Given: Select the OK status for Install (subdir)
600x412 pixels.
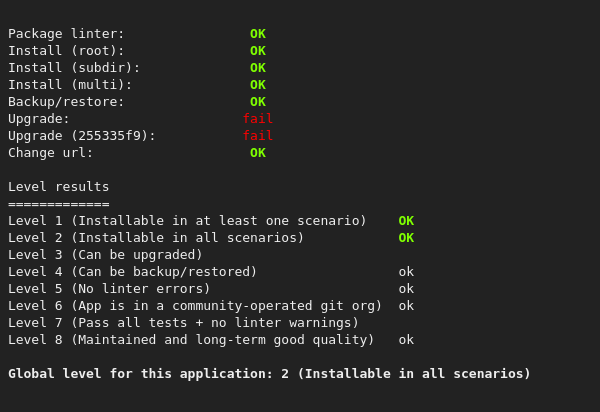Looking at the screenshot, I should [x=257, y=68].
